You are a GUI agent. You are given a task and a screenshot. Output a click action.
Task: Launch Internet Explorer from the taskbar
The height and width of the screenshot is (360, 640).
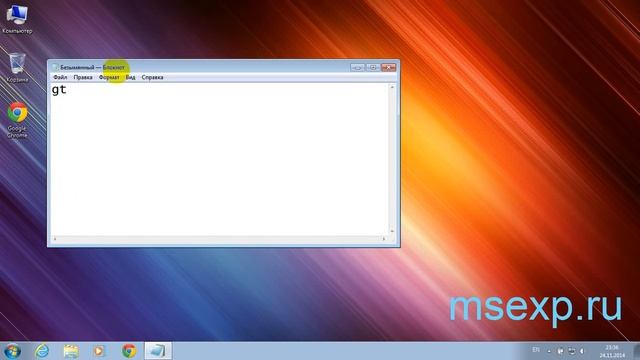click(x=42, y=351)
